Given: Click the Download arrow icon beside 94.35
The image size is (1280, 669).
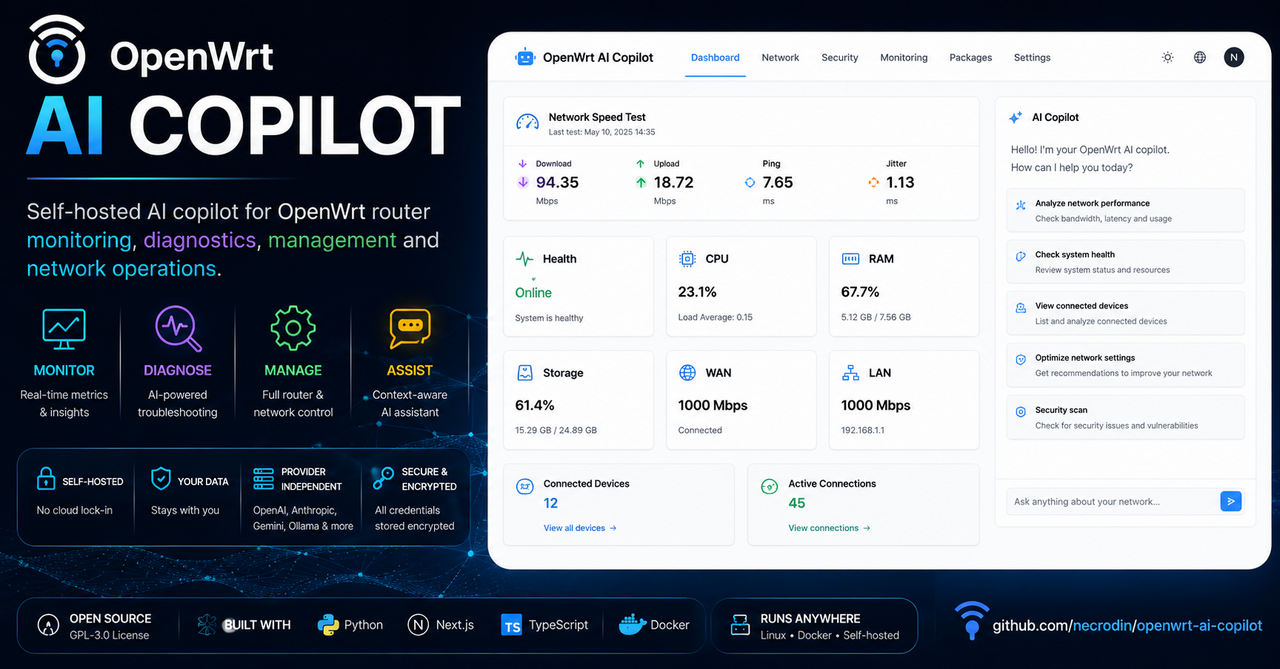Looking at the screenshot, I should click(x=522, y=182).
